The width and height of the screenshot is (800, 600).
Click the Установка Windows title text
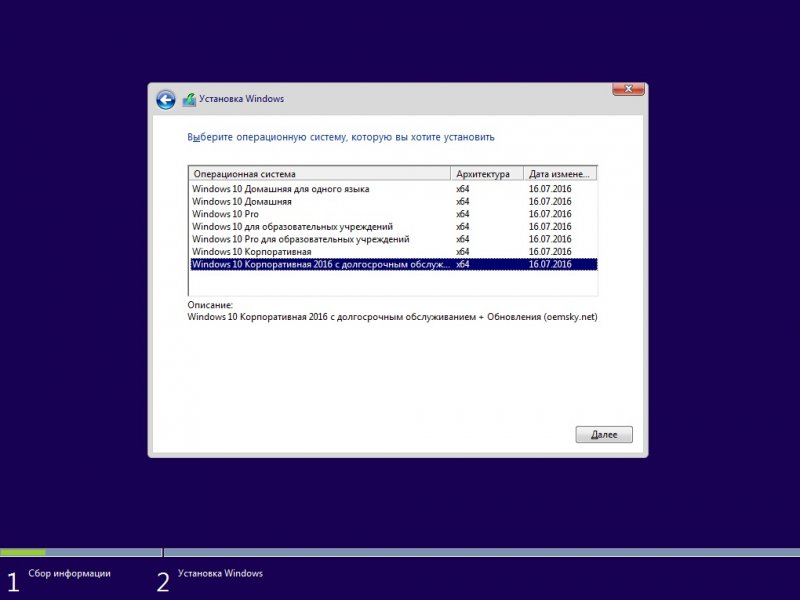[x=241, y=99]
